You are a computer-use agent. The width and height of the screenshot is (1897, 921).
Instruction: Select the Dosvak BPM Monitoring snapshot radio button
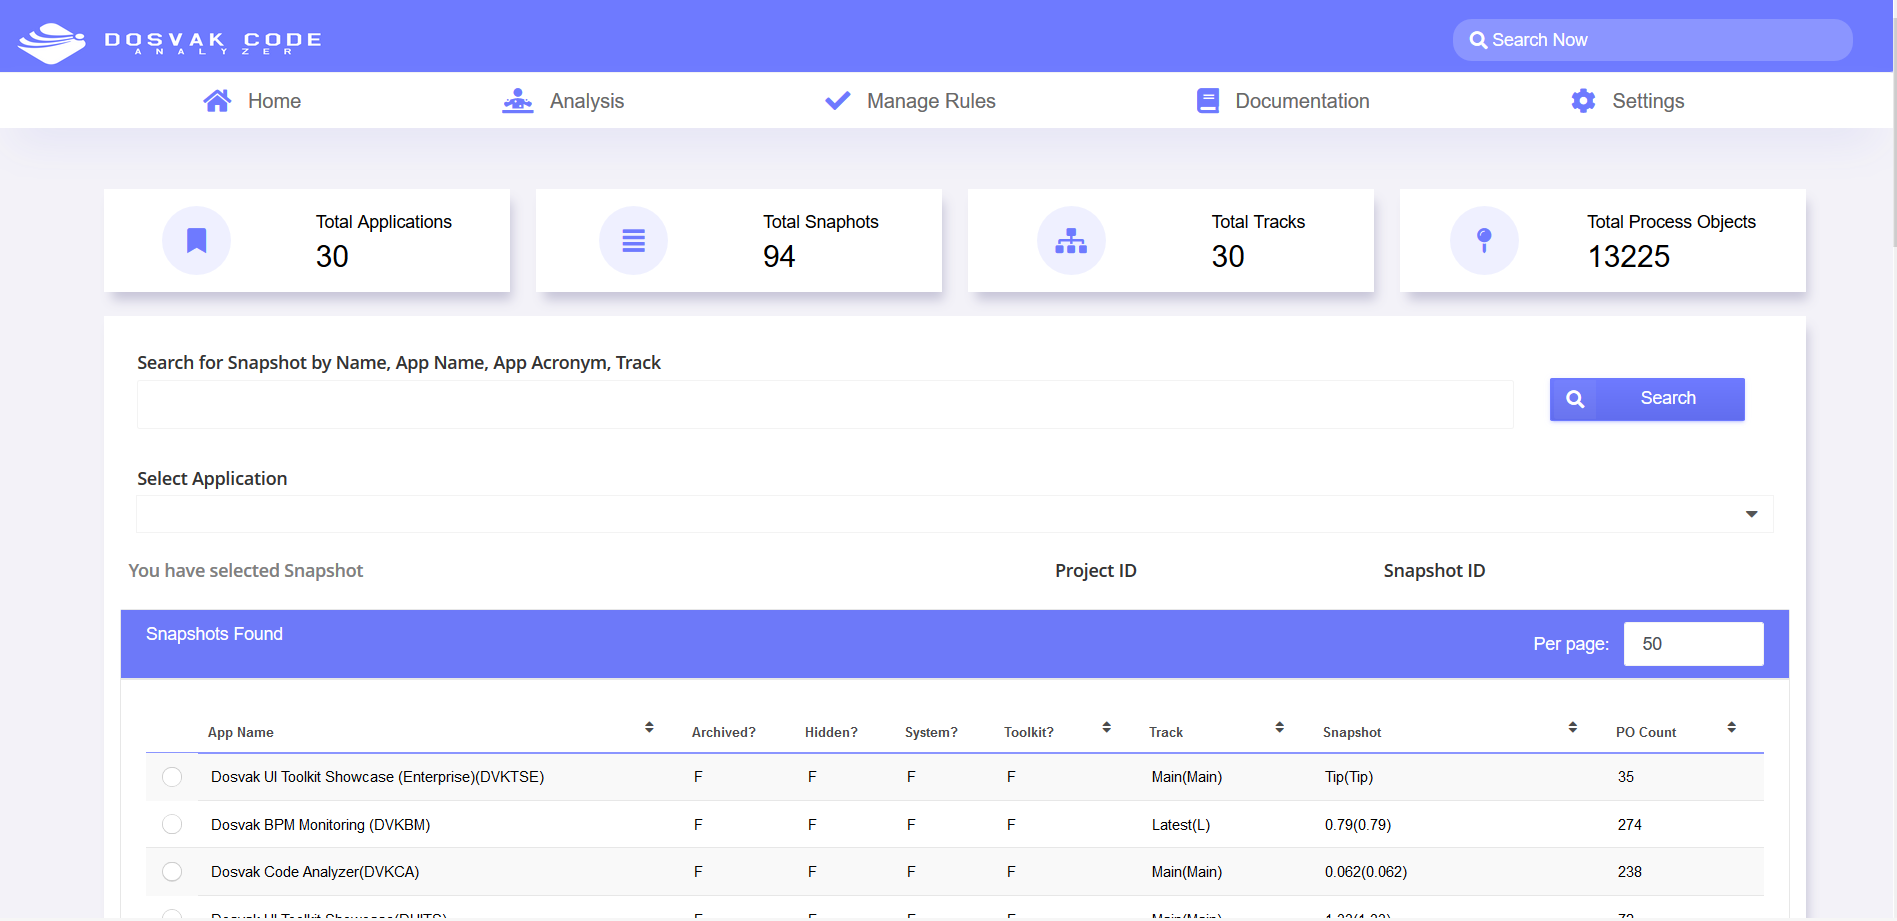pyautogui.click(x=171, y=824)
